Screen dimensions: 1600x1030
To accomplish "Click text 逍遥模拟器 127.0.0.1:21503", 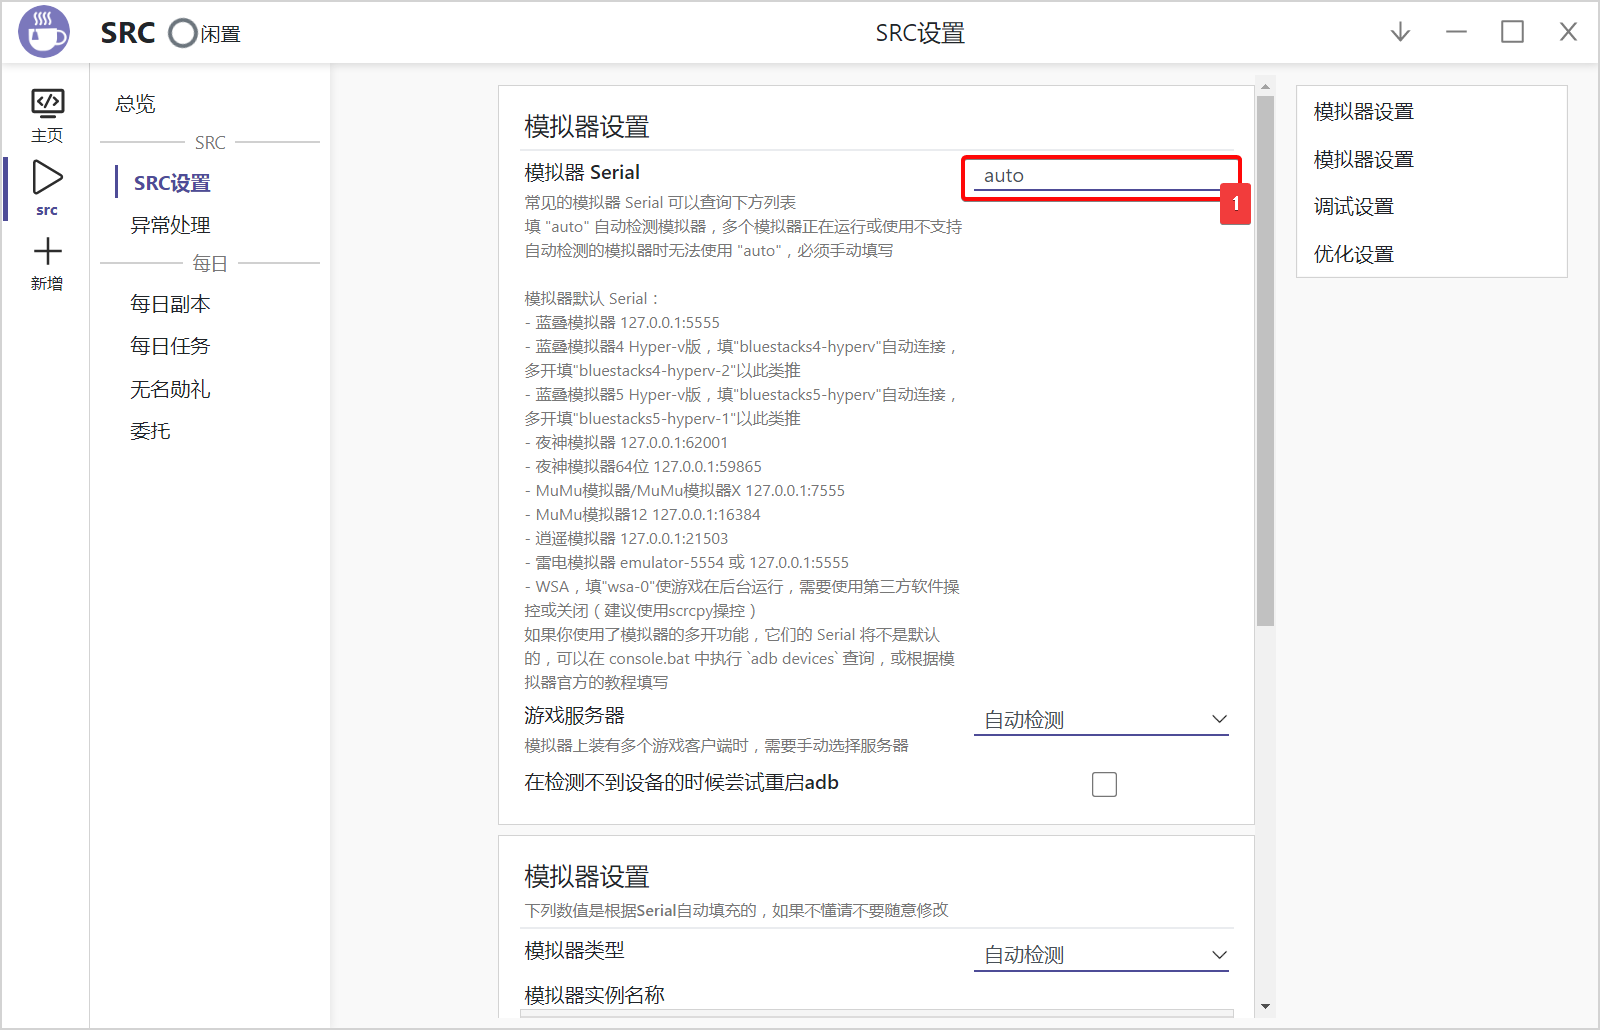I will [631, 539].
